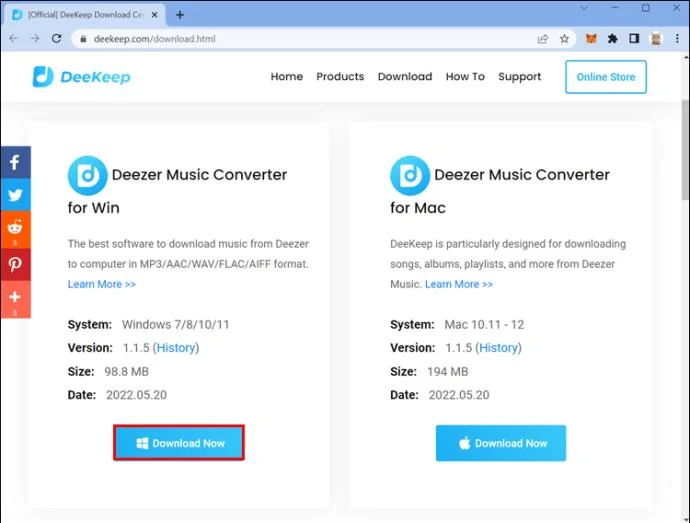Click the Windows 2022.05.20 date value

pyautogui.click(x=136, y=395)
